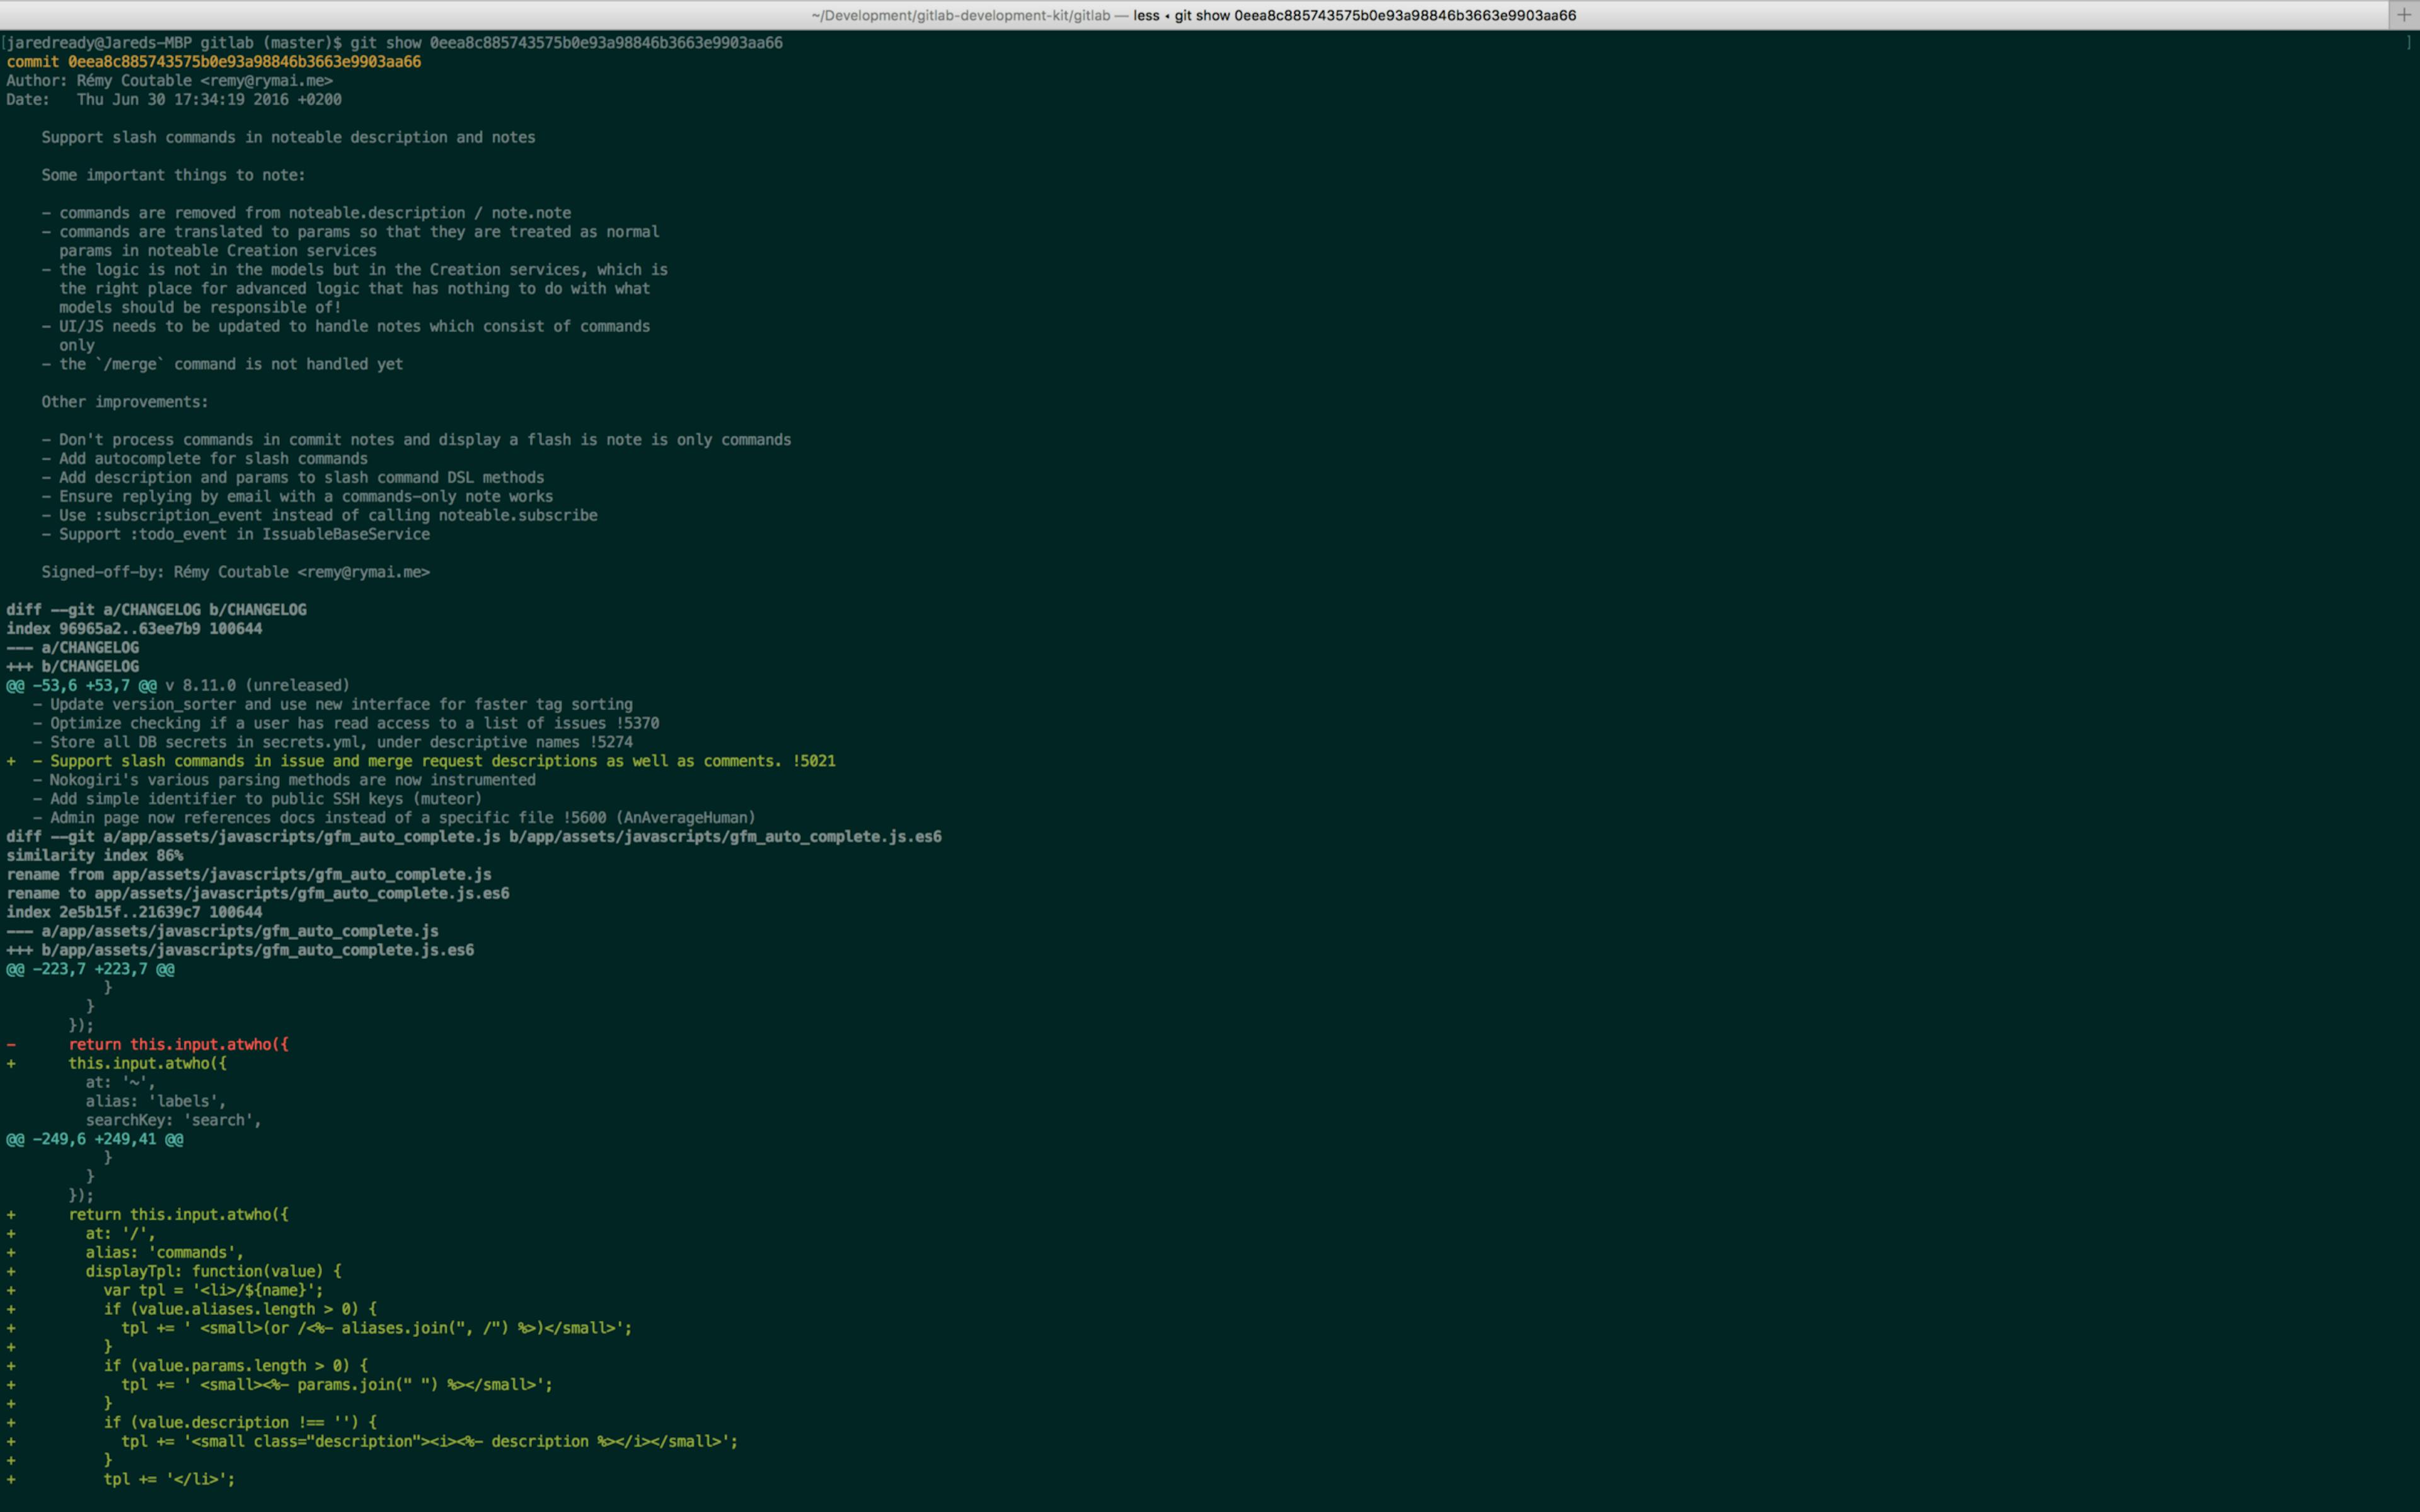Click the index 2e5b15f..21639c7 line
2420x1512 pixels.
pyautogui.click(x=134, y=913)
